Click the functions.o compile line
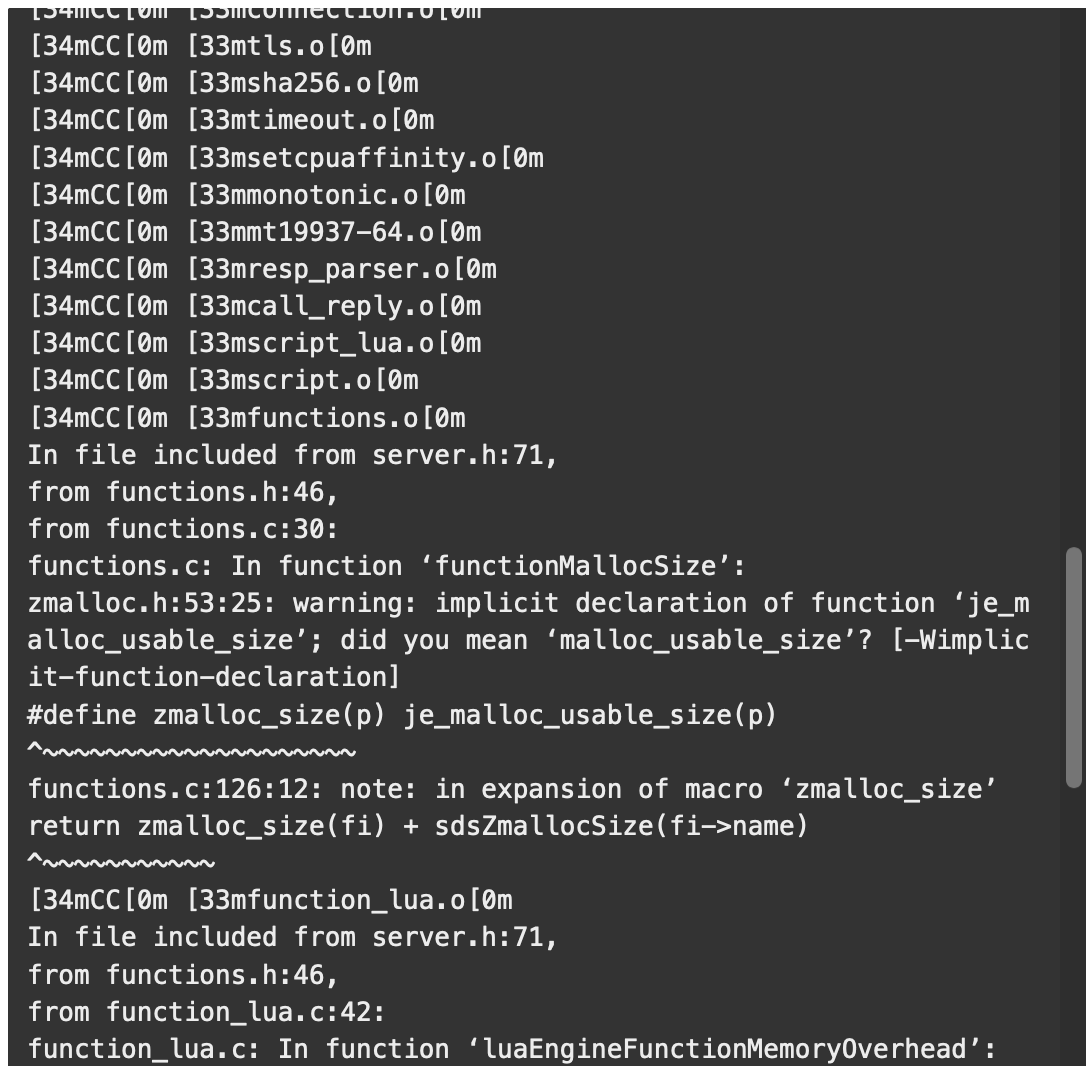The width and height of the screenshot is (1086, 1066). (247, 418)
